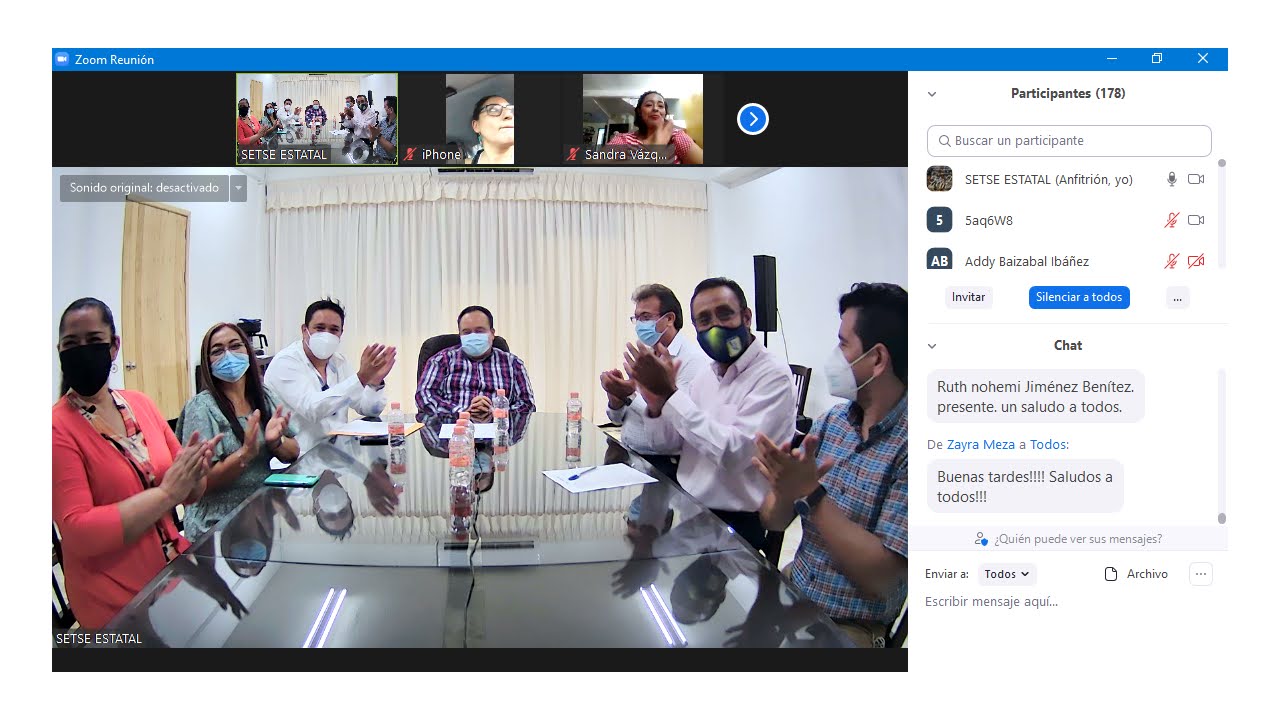Click the muted mic icon on iPhone thumbnail
This screenshot has width=1280, height=720.
point(410,154)
